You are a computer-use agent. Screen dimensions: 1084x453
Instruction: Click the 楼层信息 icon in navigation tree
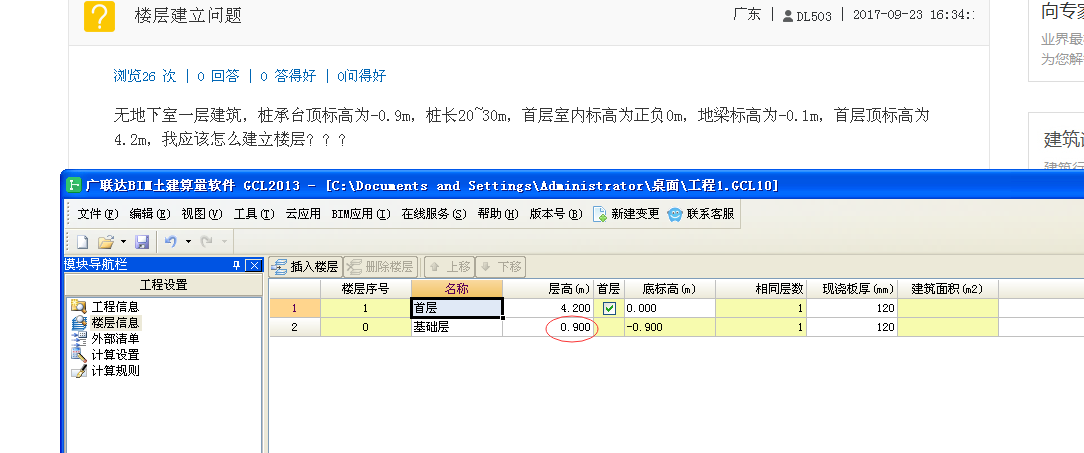click(x=79, y=322)
